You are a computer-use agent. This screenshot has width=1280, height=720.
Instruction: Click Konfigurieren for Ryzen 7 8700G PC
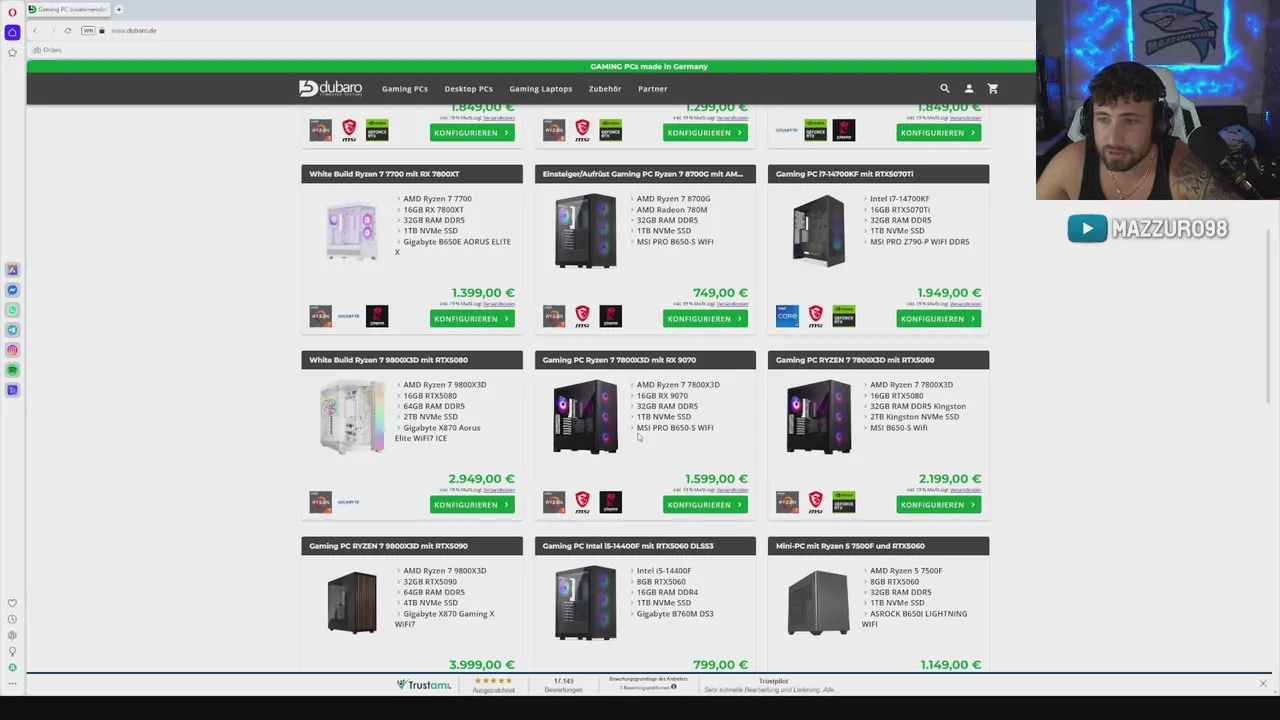705,318
